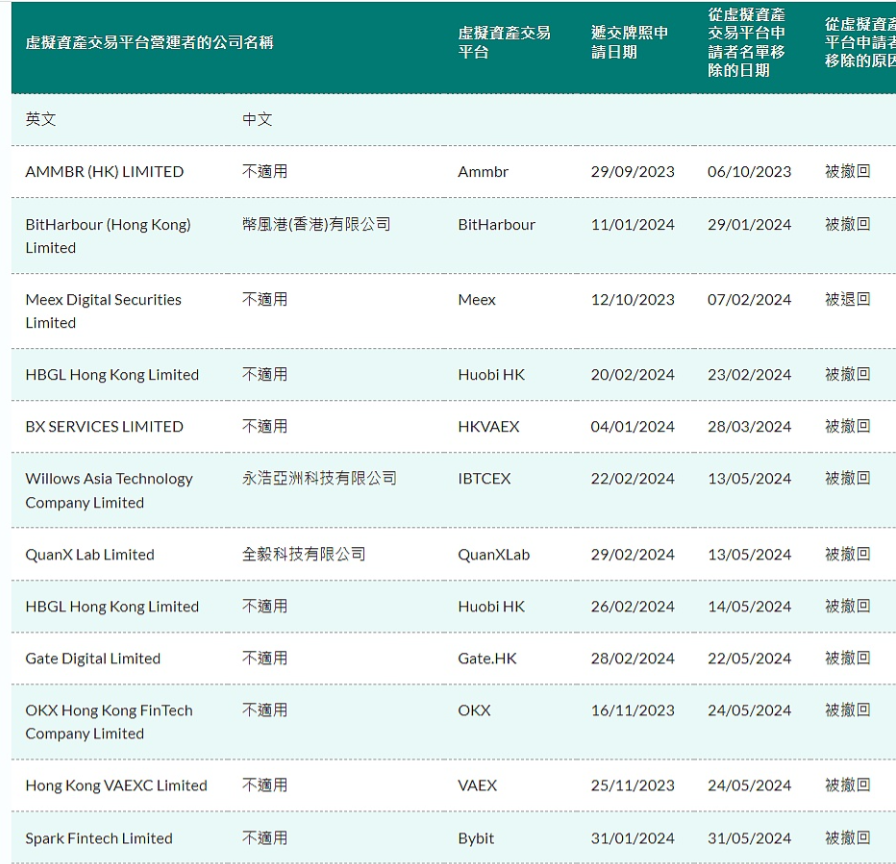The height and width of the screenshot is (864, 896).
Task: Select QuanX Lab Limited in the table
Action: pos(89,555)
